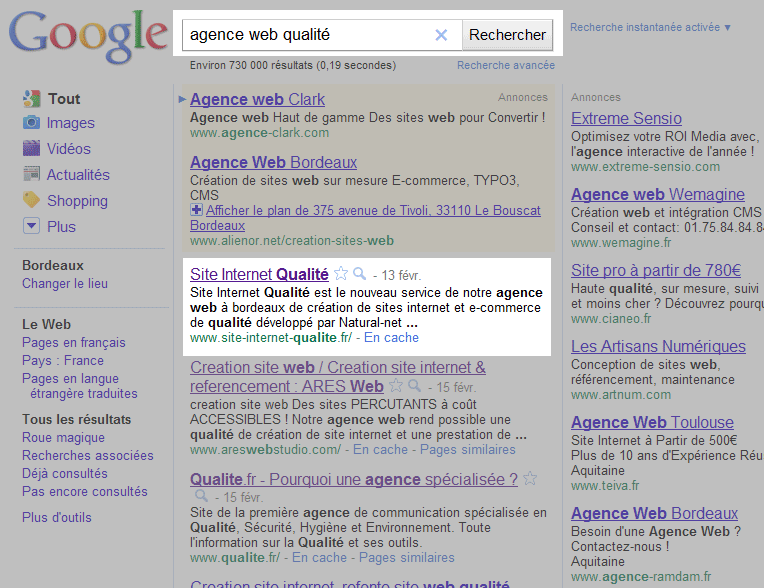Image resolution: width=764 pixels, height=588 pixels.
Task: Click the Images camera icon
Action: tap(32, 122)
